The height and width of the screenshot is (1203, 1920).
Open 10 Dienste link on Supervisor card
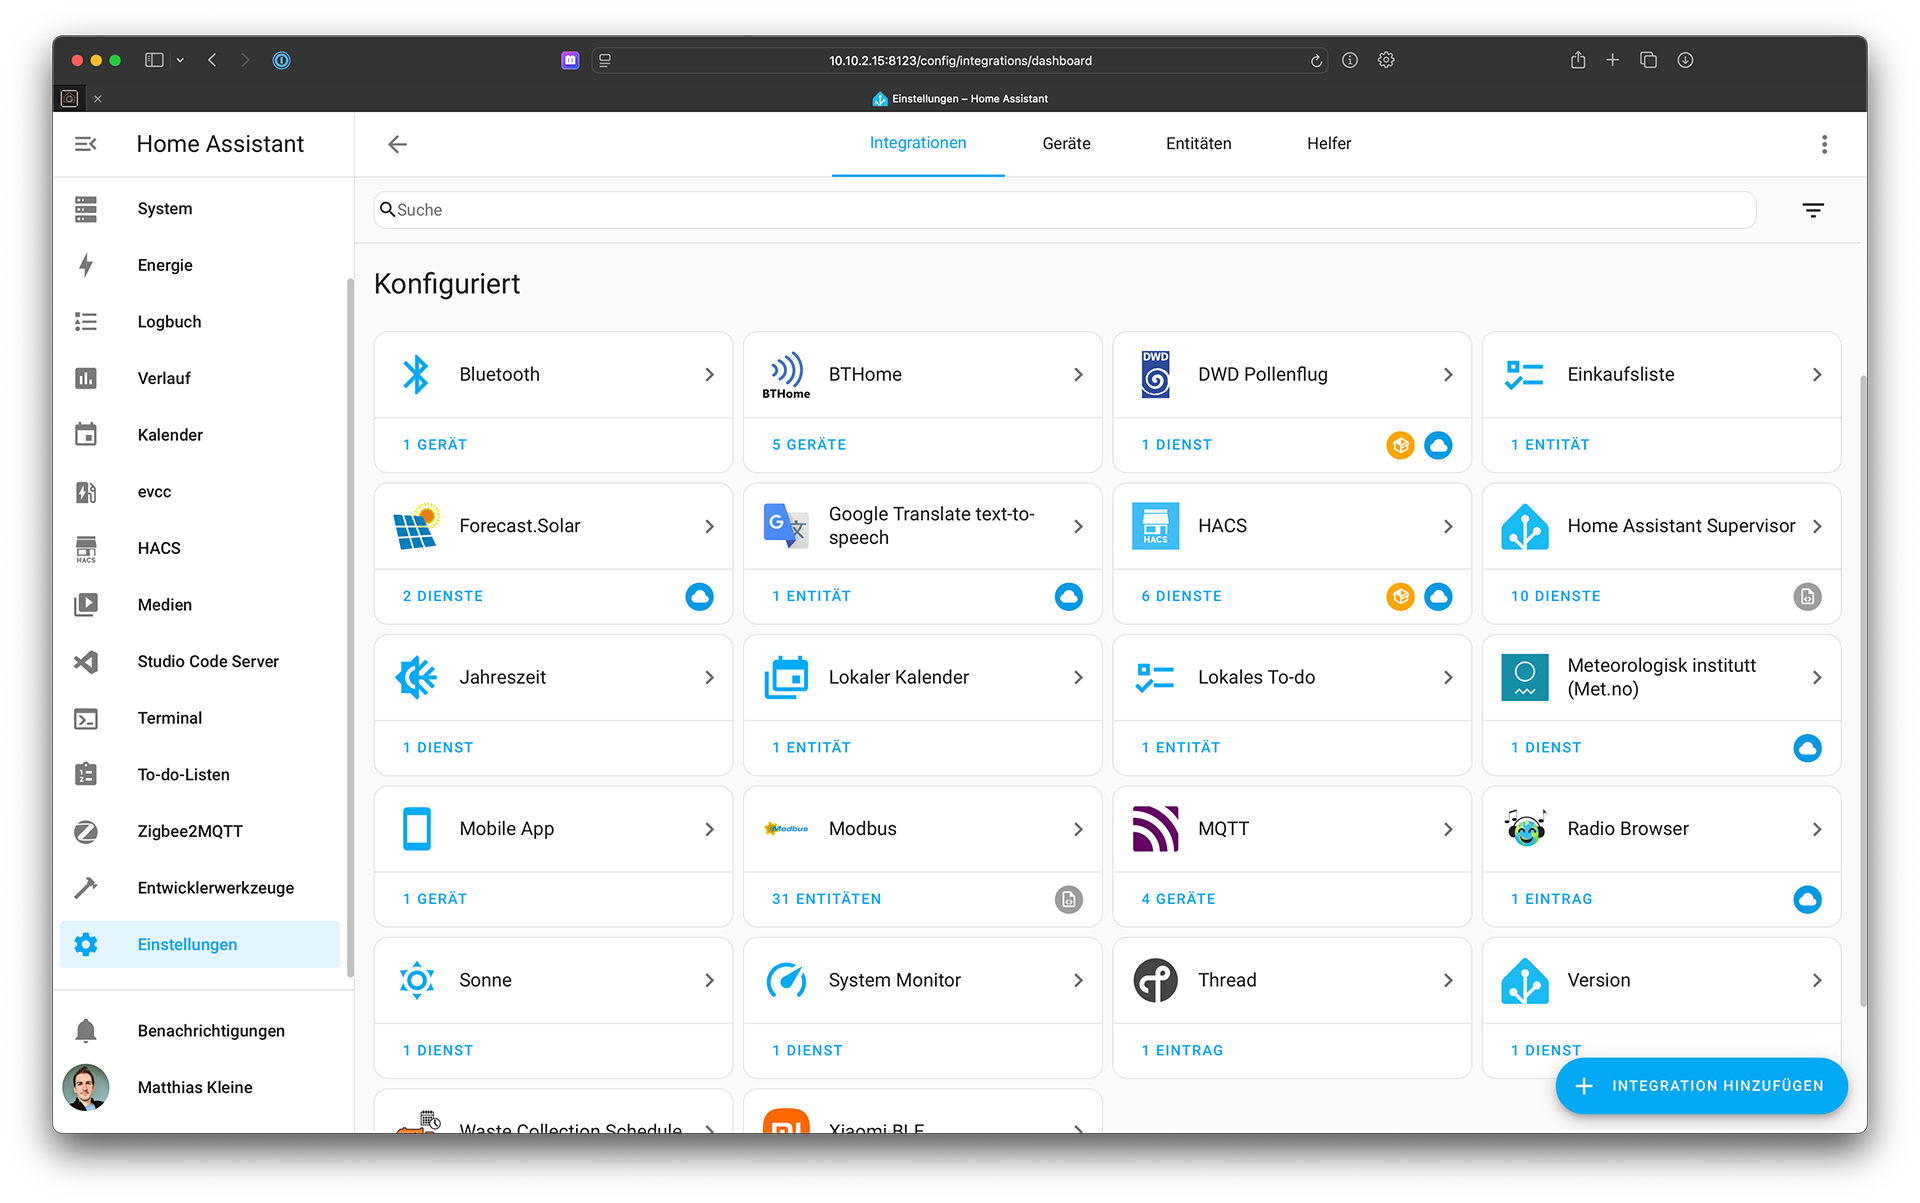click(x=1555, y=597)
